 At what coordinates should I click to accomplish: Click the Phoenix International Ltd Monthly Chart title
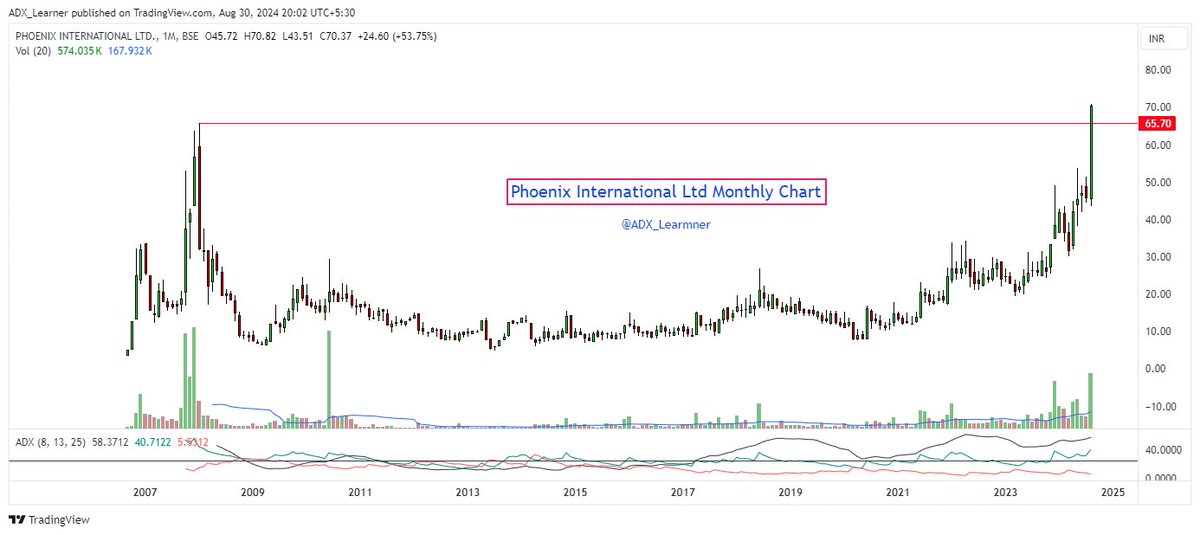[666, 190]
